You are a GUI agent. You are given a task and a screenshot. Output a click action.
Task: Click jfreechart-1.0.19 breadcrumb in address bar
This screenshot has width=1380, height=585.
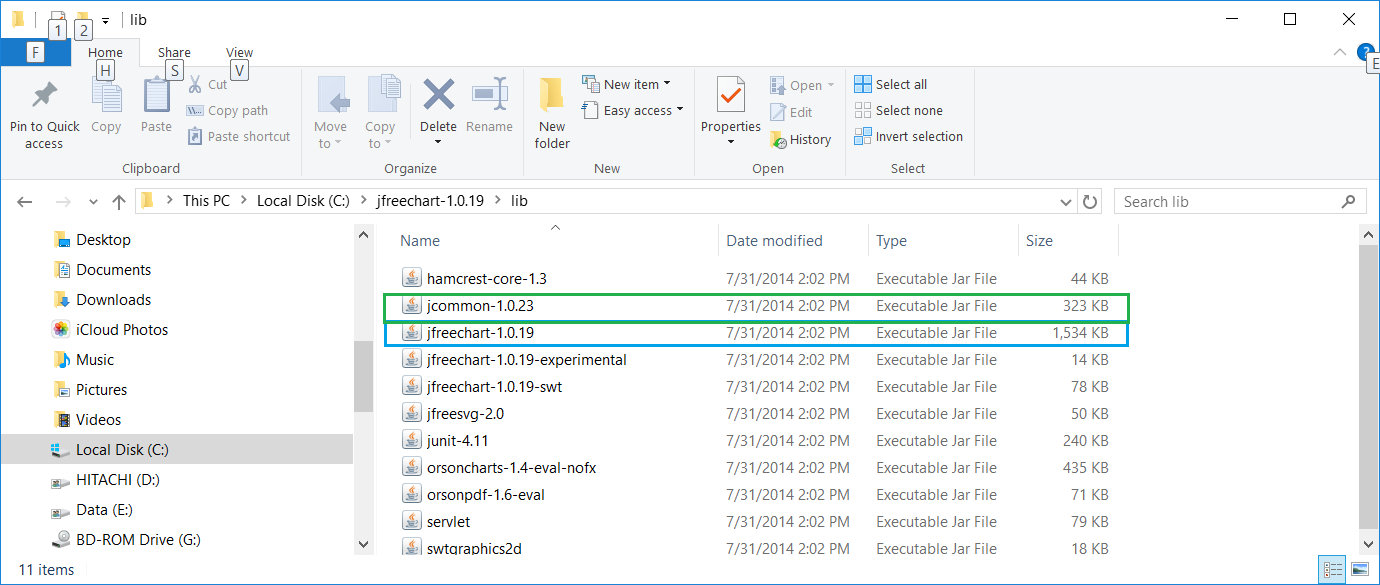pos(430,201)
